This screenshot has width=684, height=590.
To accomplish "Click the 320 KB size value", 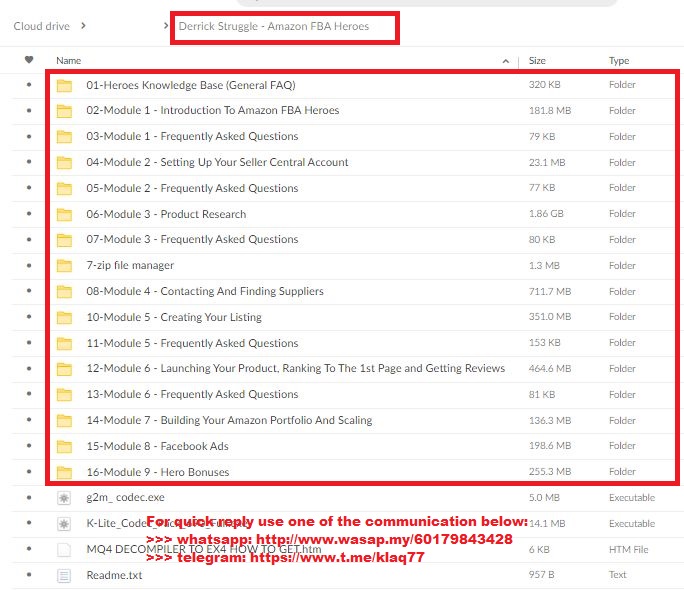I will pos(544,85).
